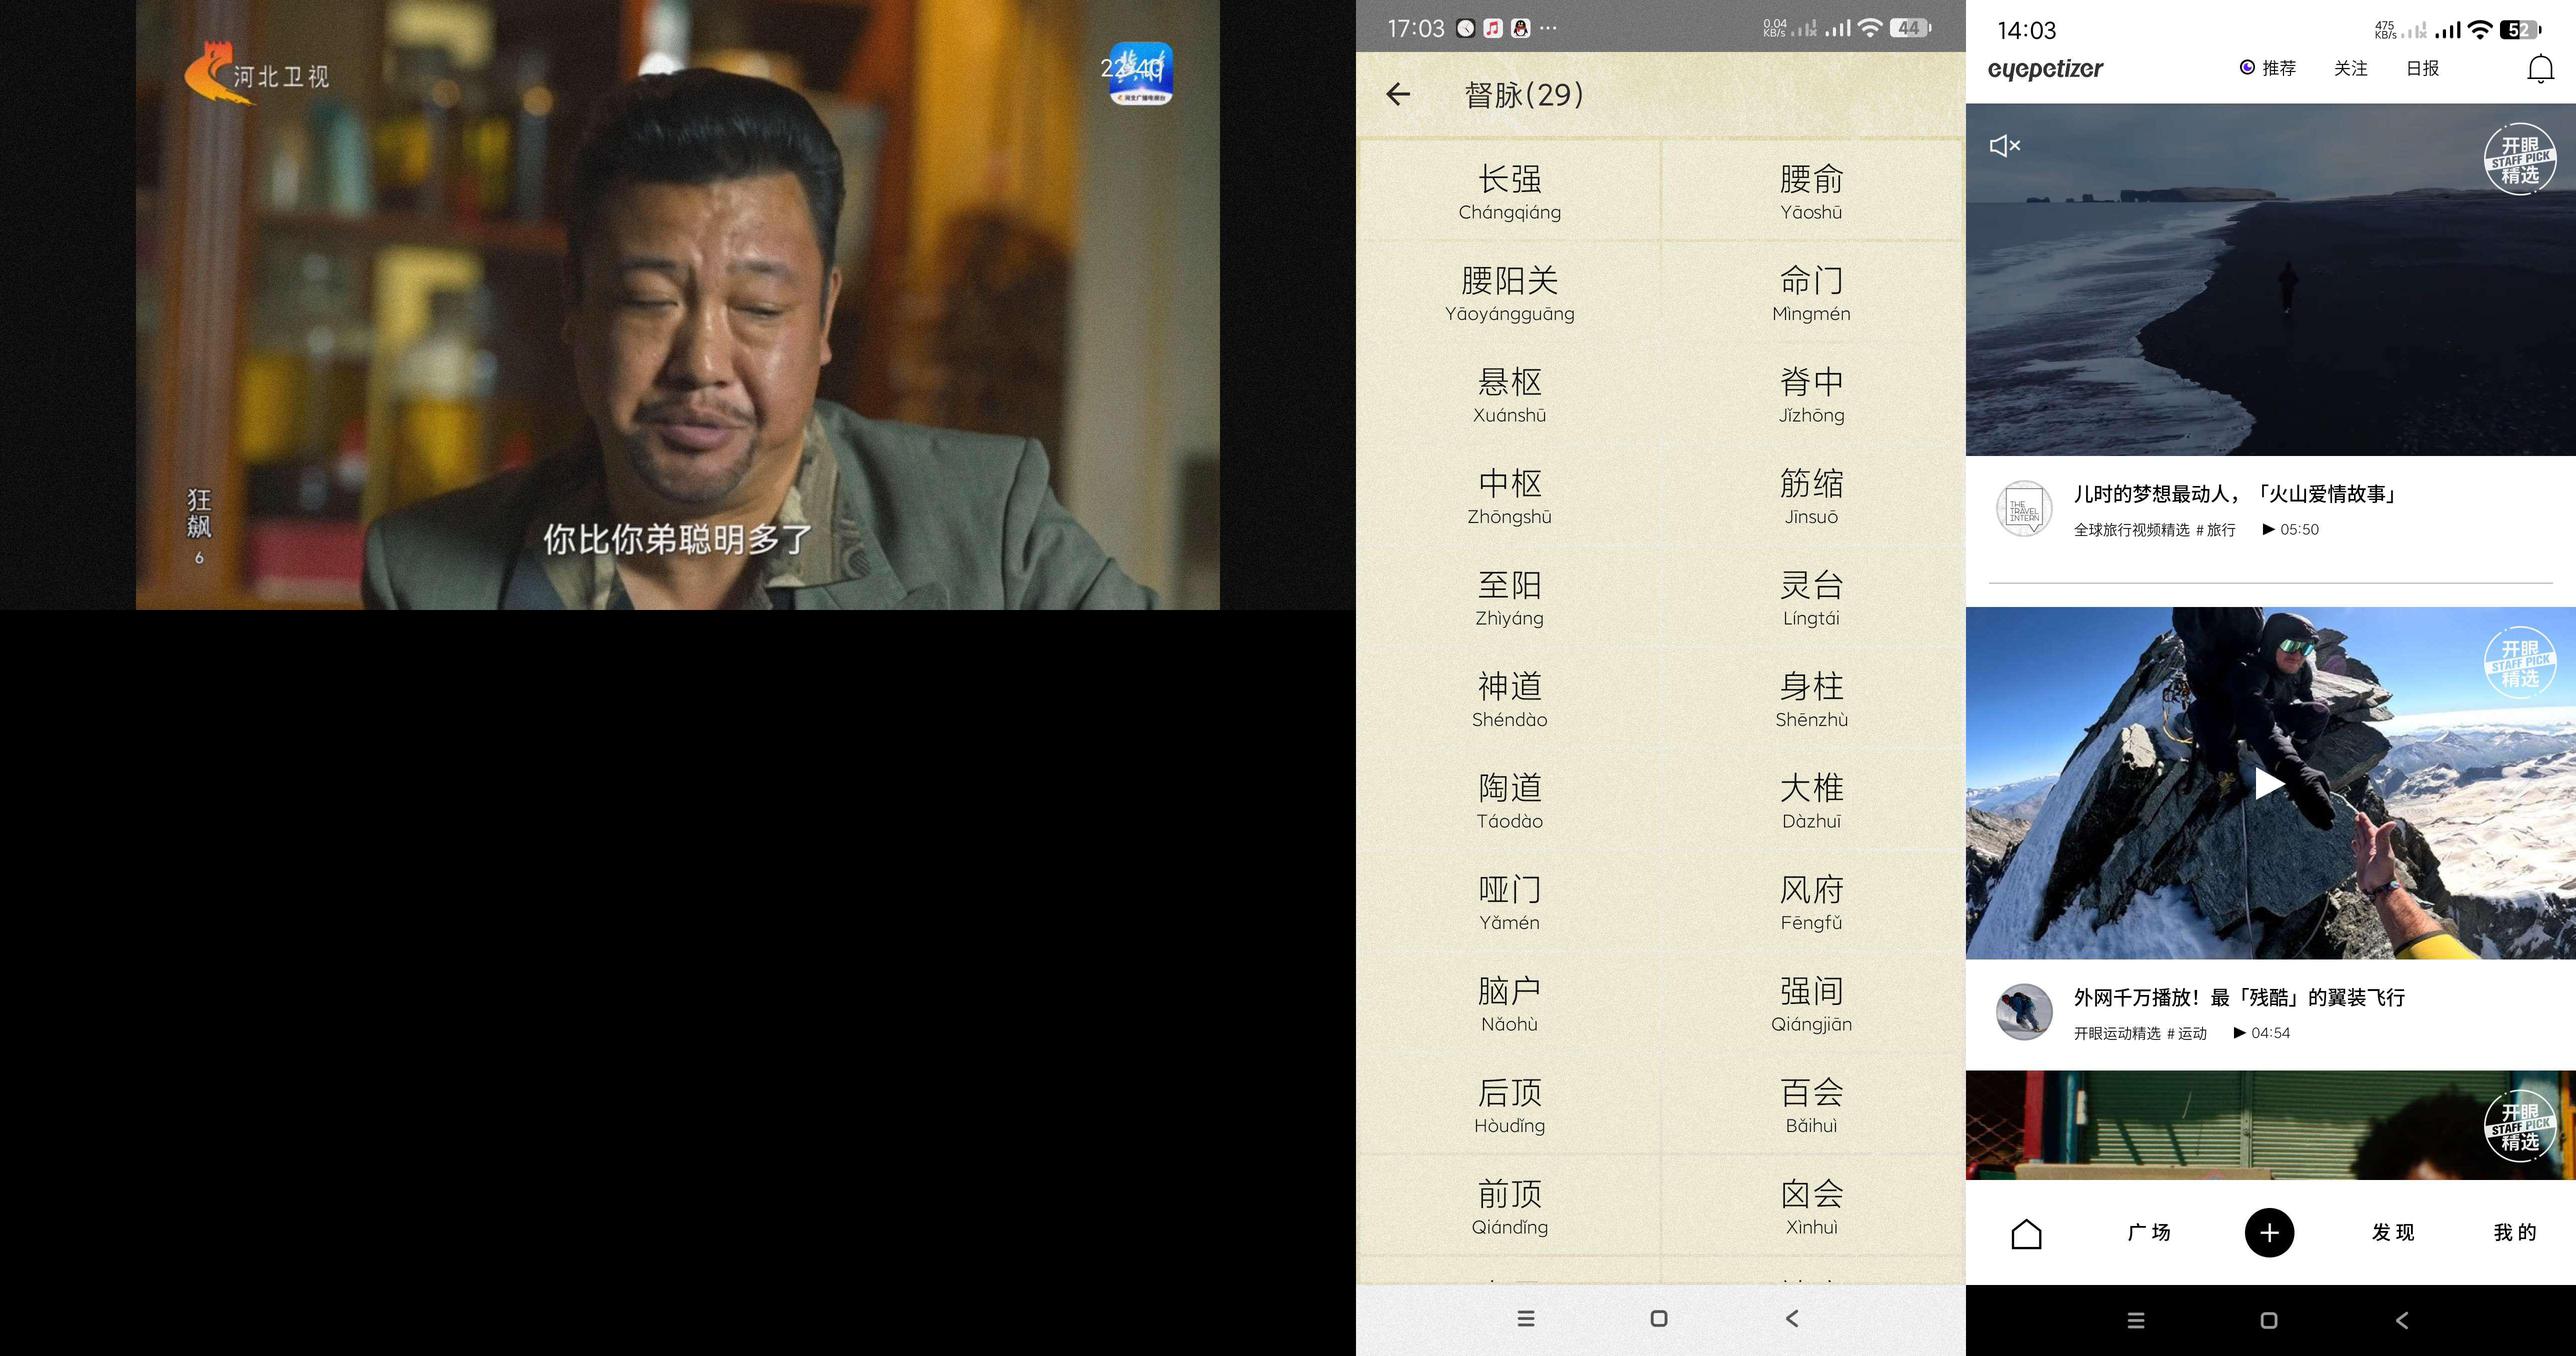Tap the eyepetizer home icon in the bottom bar

[2026, 1233]
